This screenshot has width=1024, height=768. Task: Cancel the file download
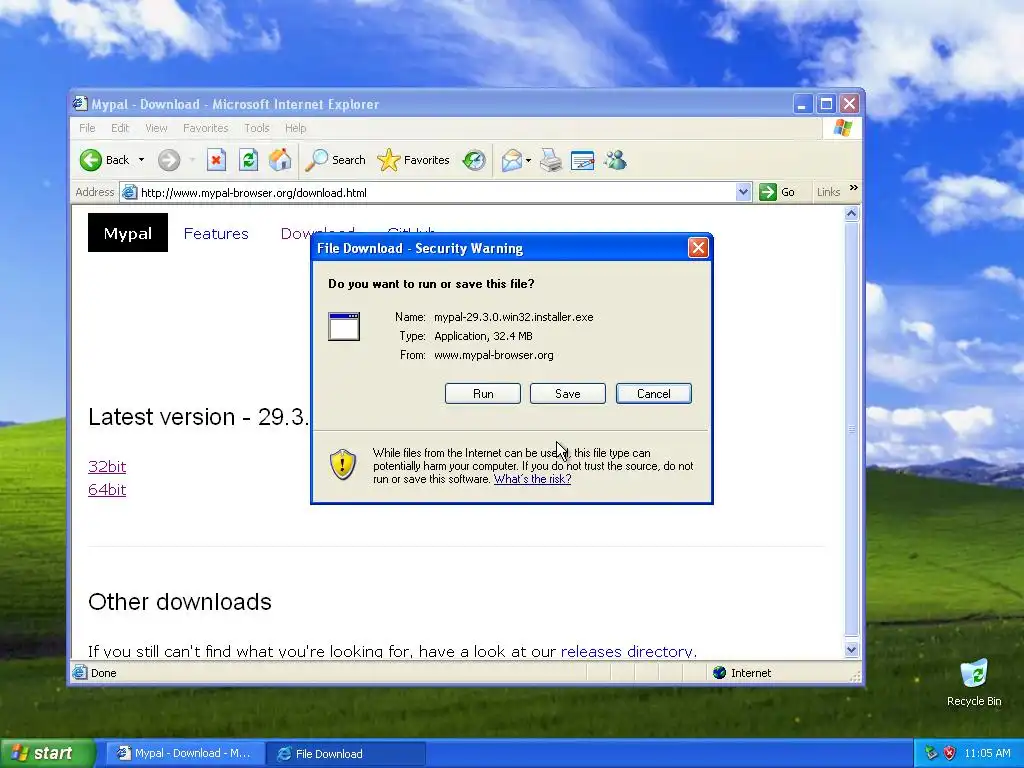pyautogui.click(x=654, y=394)
